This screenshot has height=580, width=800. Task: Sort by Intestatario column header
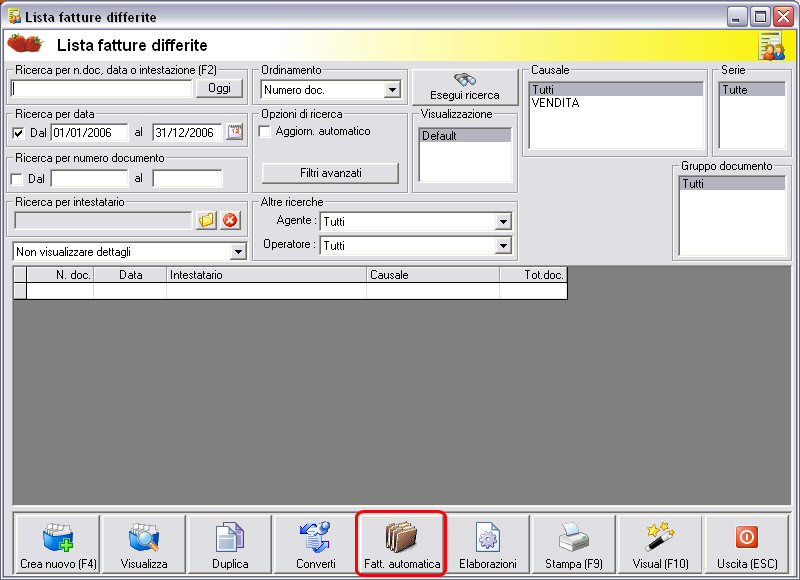click(x=266, y=275)
